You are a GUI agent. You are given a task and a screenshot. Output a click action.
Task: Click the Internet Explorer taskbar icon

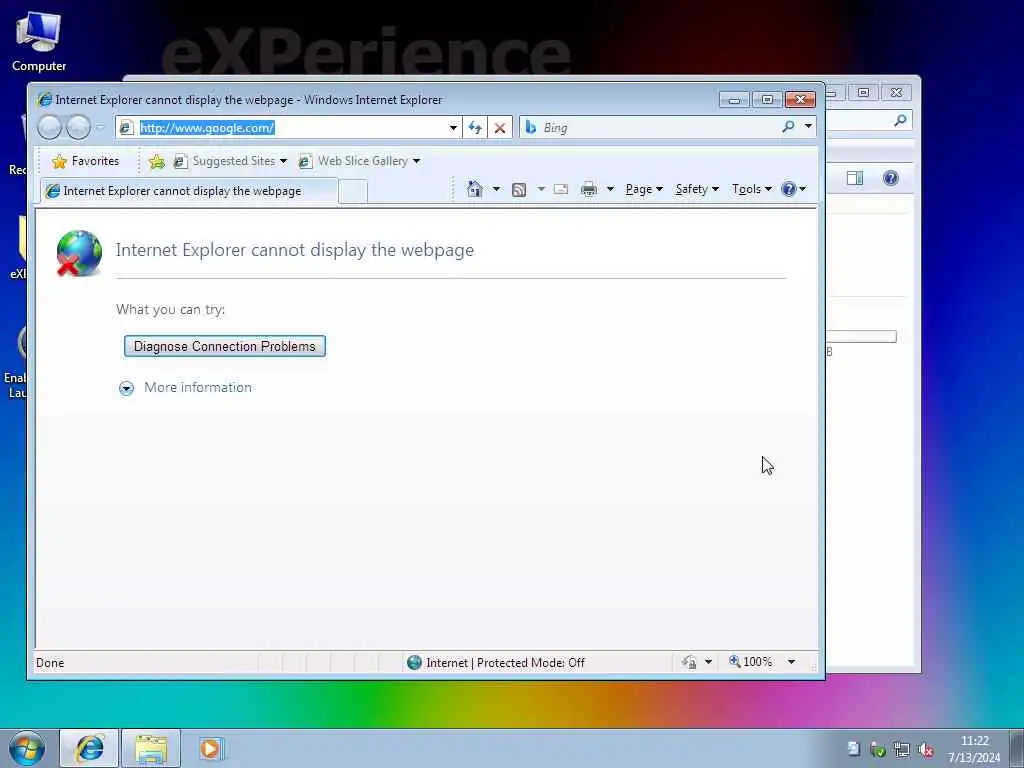90,749
